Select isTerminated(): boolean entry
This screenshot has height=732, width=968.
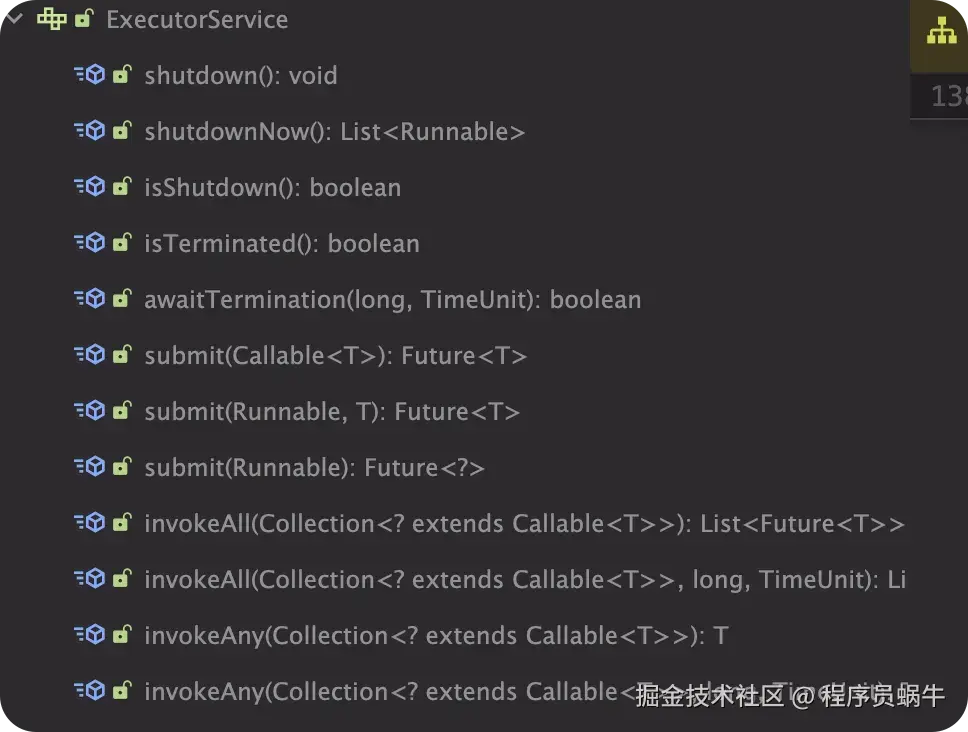[x=282, y=243]
